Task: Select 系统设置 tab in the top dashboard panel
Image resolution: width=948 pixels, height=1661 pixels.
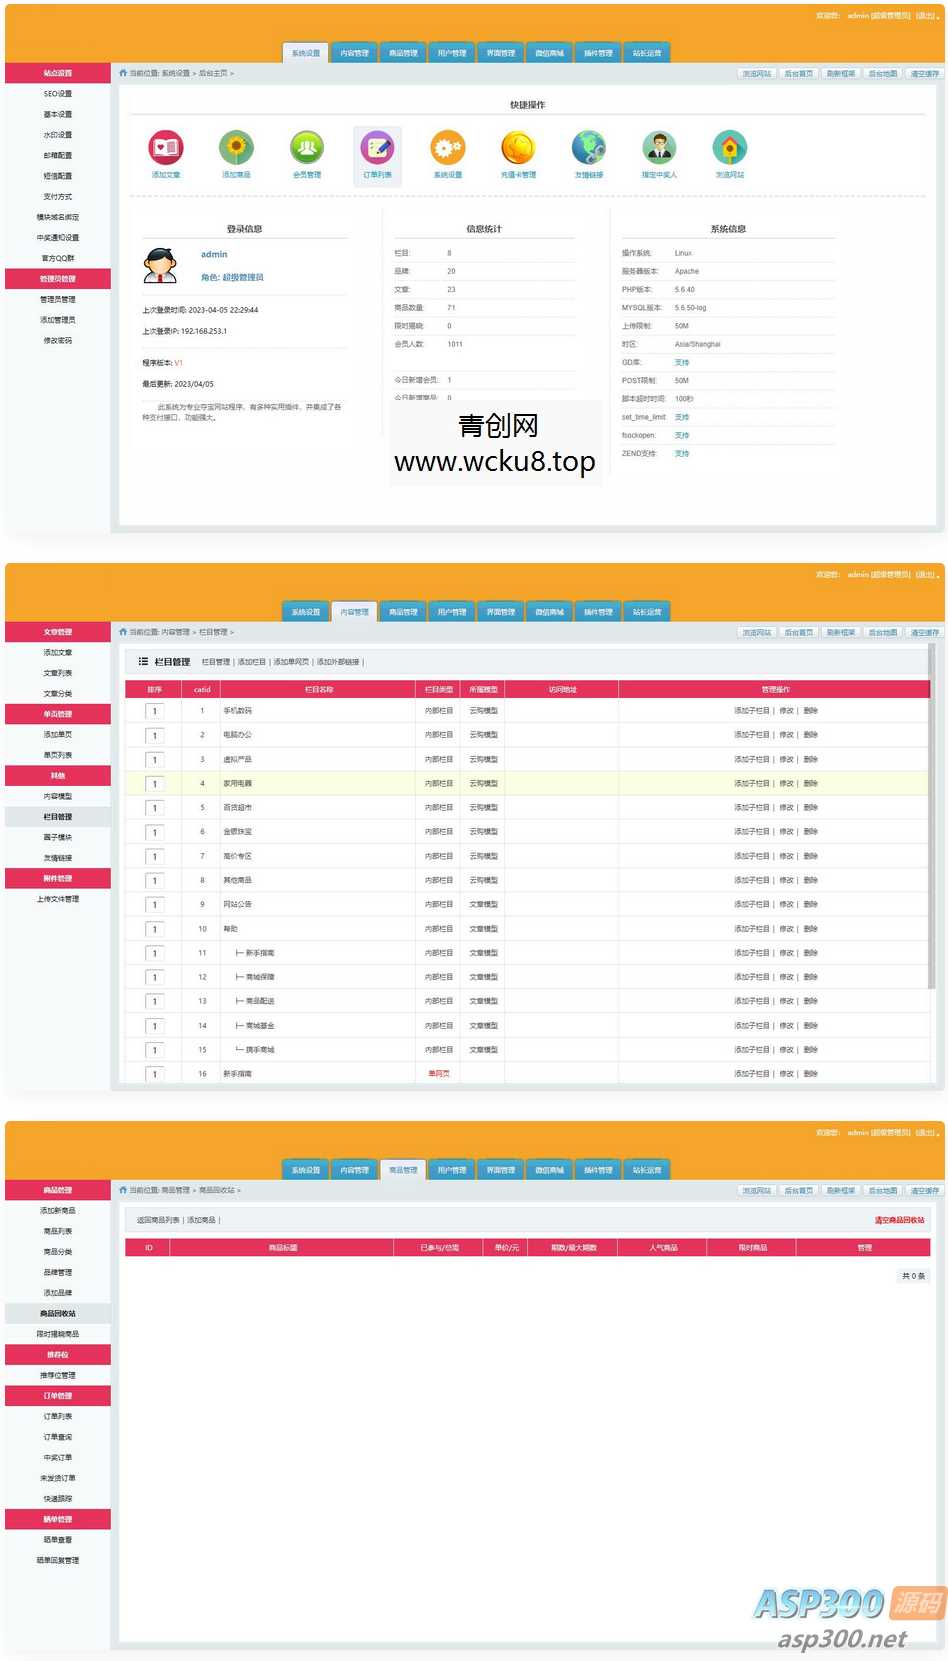Action: tap(306, 53)
